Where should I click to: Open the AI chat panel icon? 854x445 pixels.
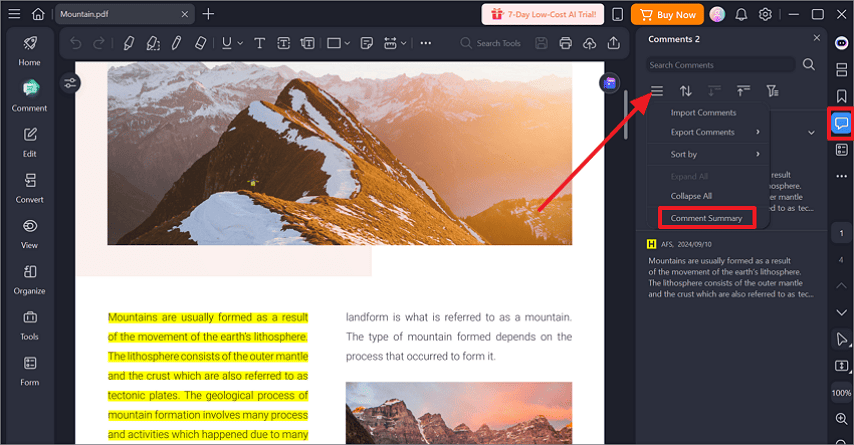(841, 43)
